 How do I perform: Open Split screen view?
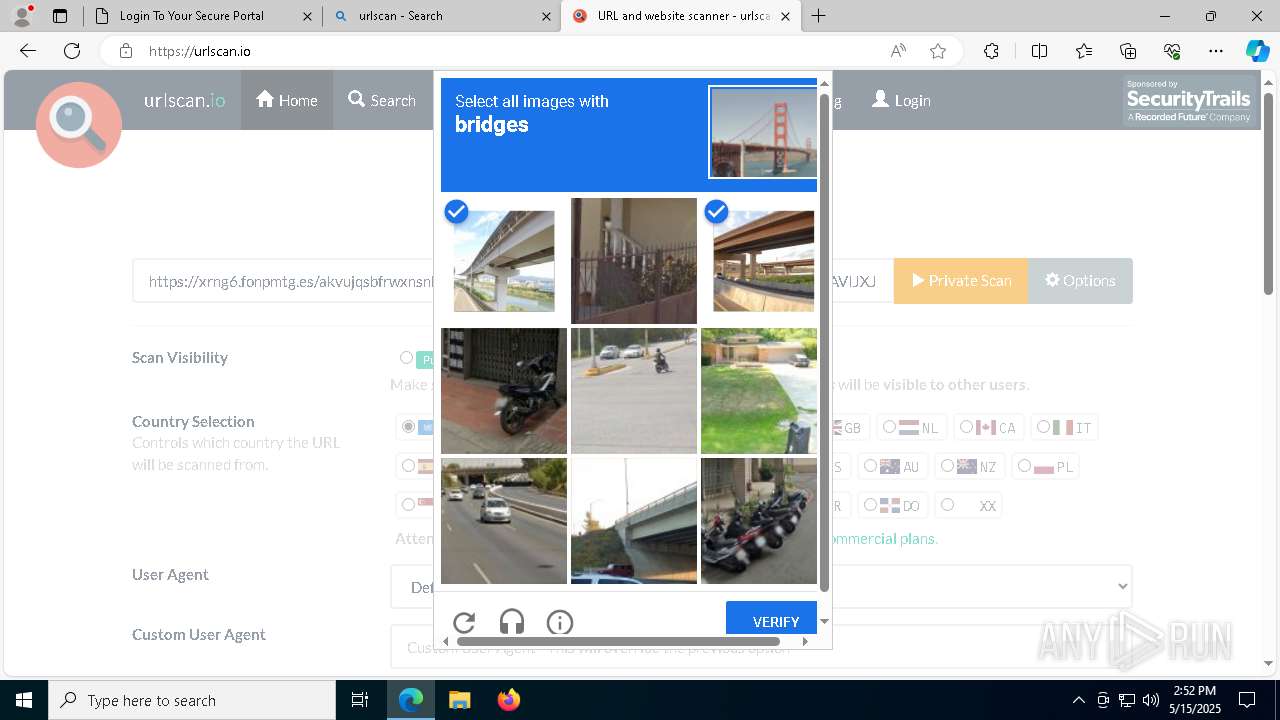(1039, 51)
